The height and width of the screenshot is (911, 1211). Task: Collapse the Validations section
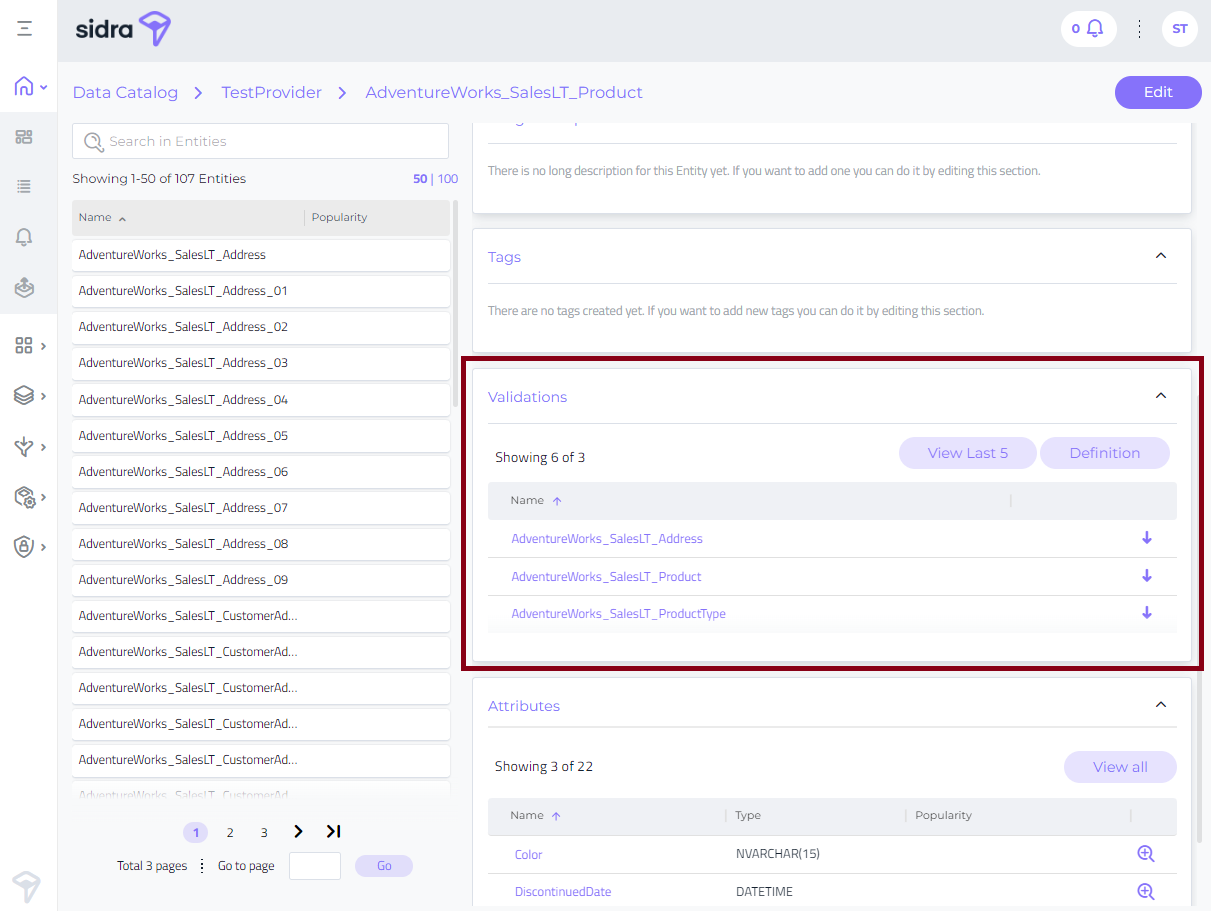point(1160,396)
